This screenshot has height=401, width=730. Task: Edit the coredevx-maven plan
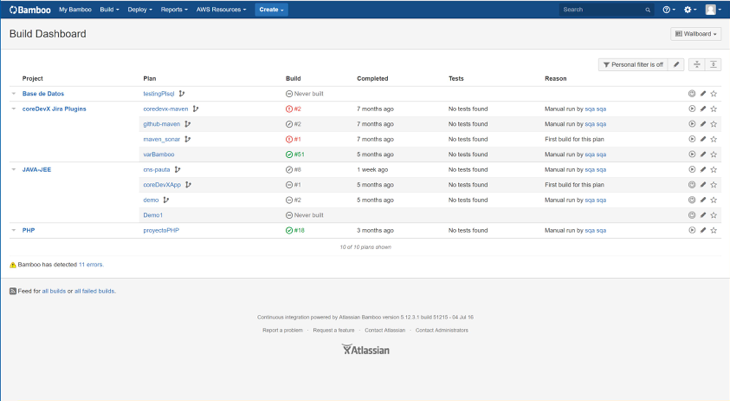pos(703,109)
